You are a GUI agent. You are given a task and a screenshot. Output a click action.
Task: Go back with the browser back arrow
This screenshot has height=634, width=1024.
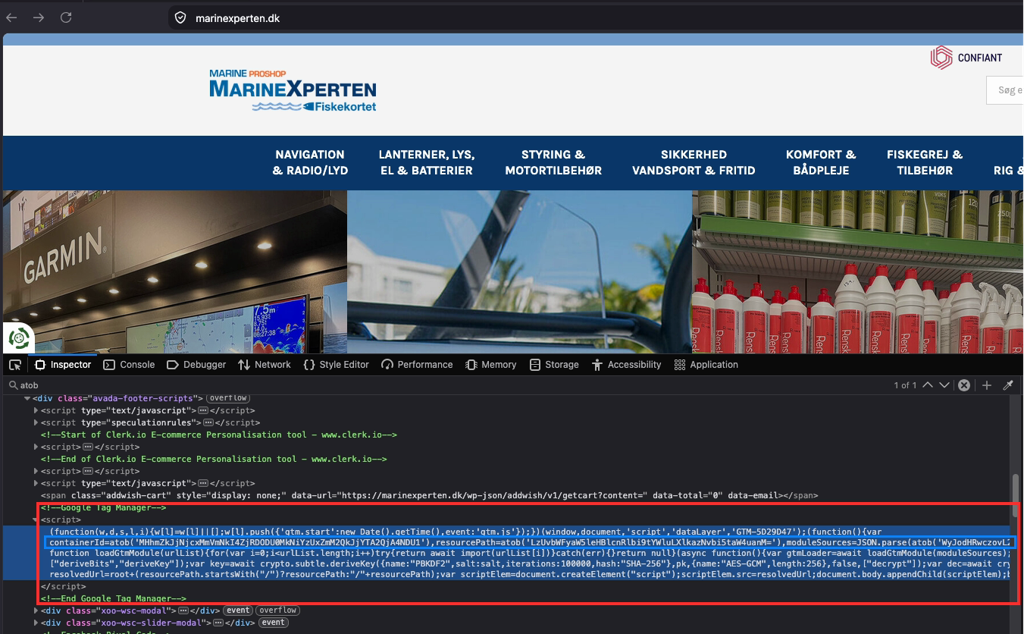[11, 18]
